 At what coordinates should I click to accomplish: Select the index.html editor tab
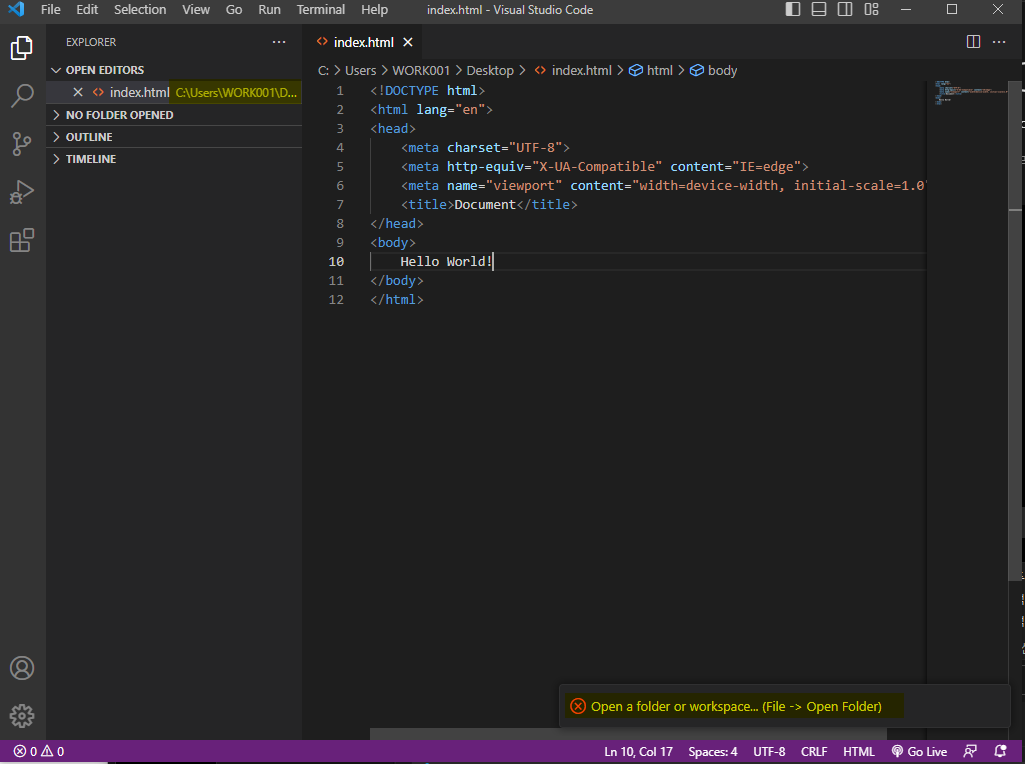[363, 42]
